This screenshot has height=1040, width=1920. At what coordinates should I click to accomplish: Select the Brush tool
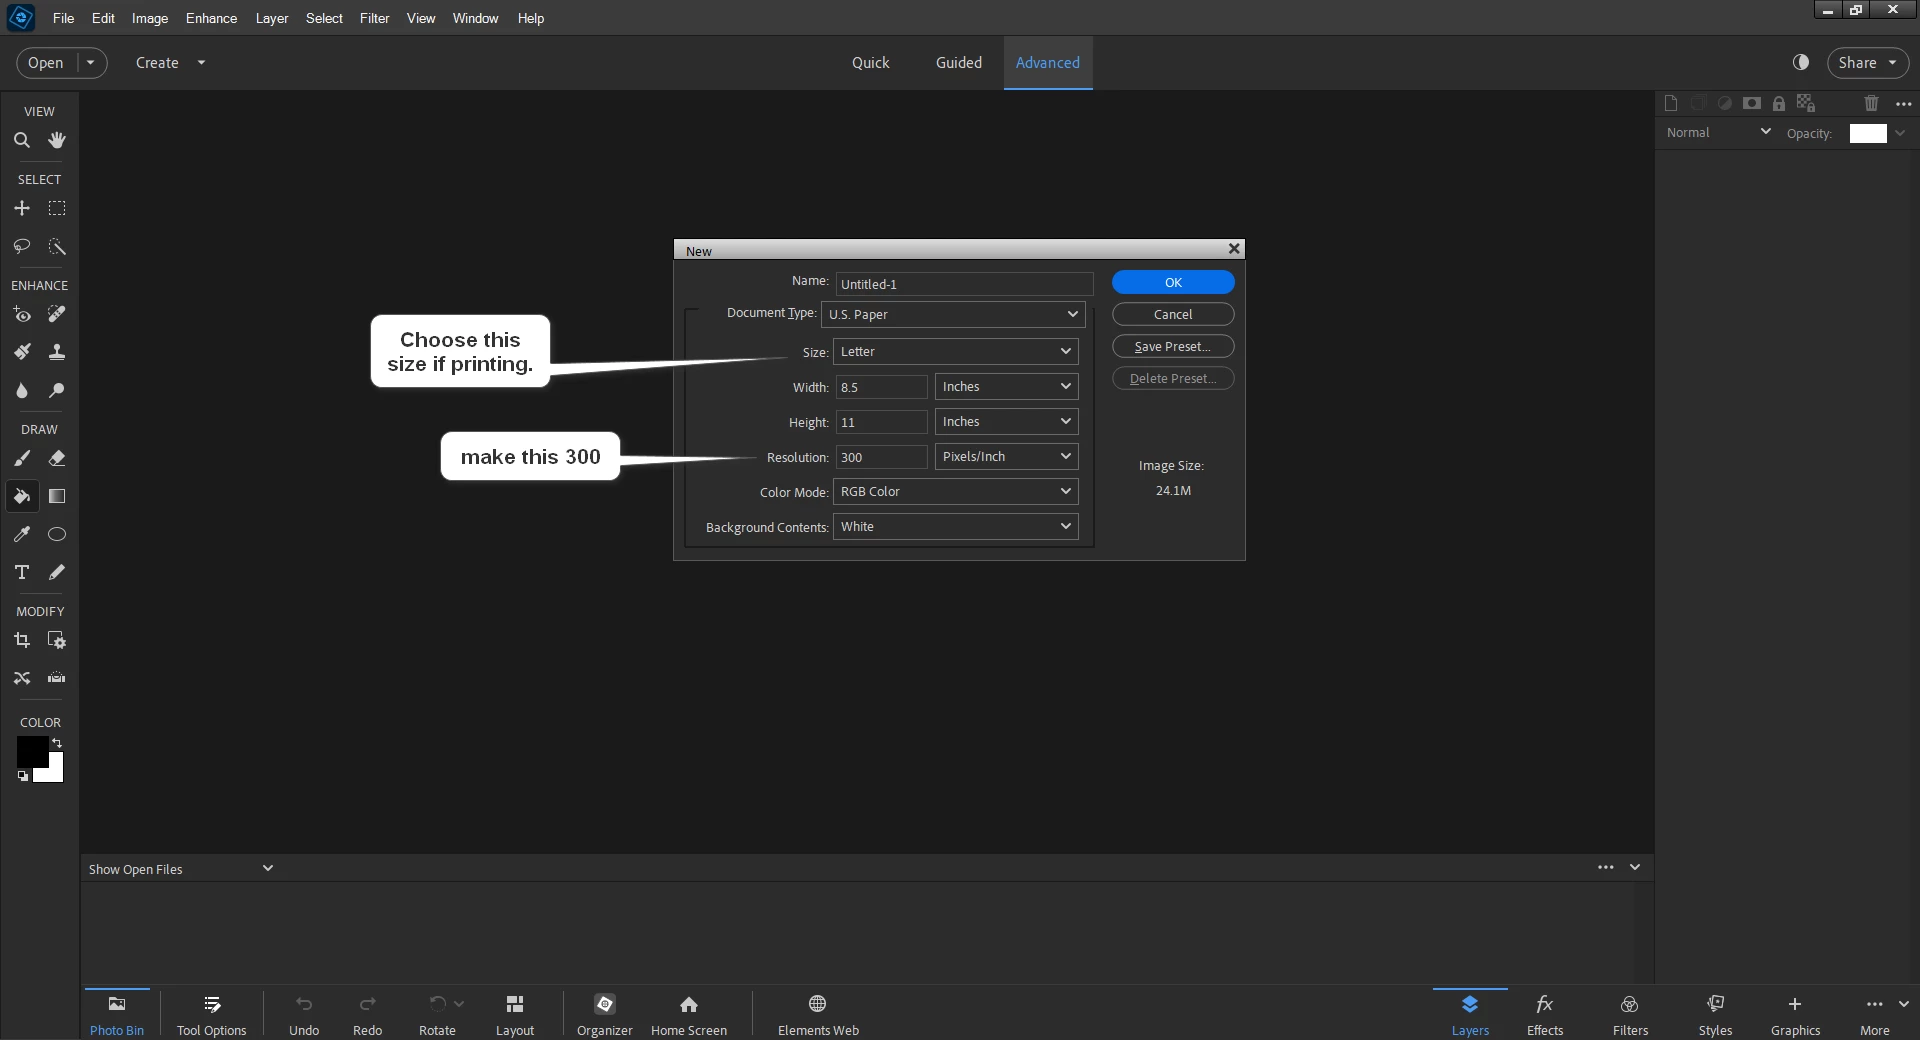22,458
